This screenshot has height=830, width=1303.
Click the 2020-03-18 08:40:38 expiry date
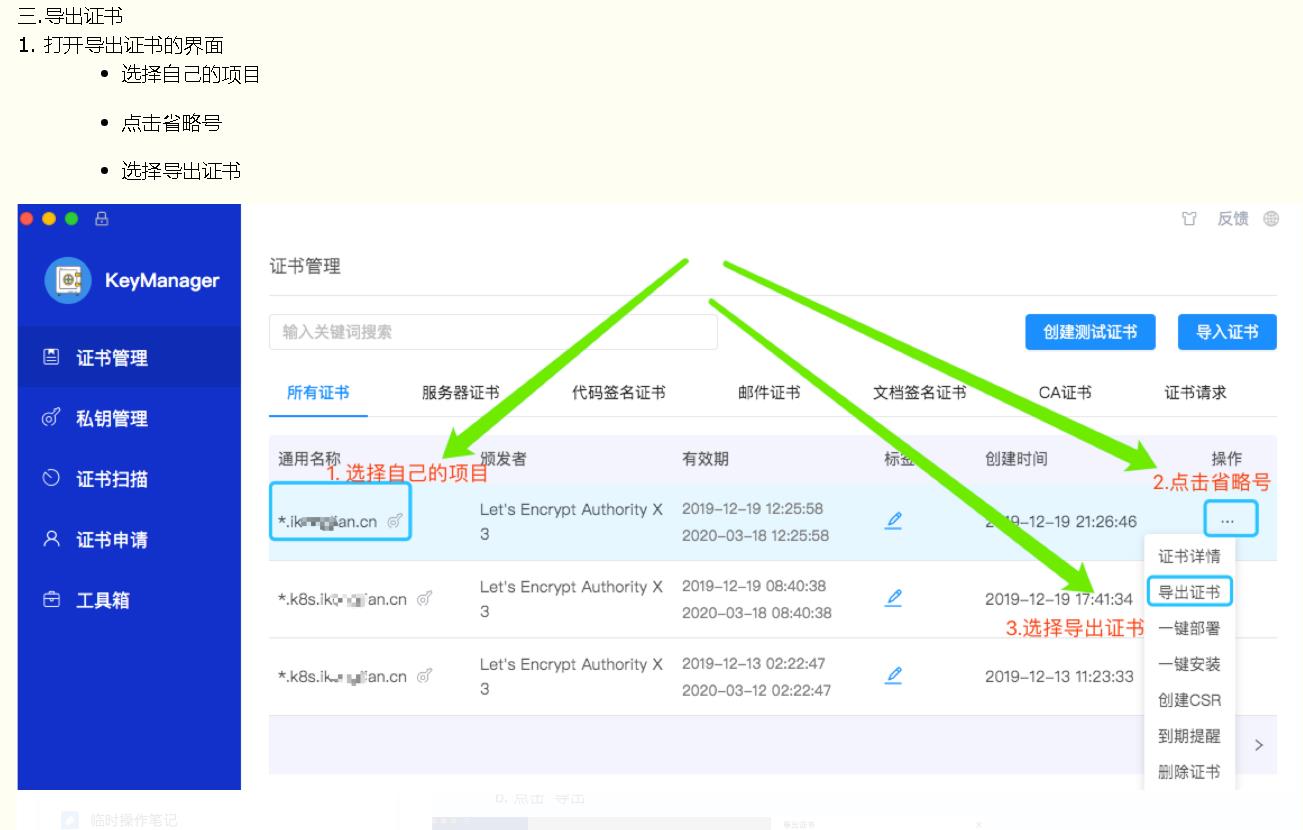point(756,612)
